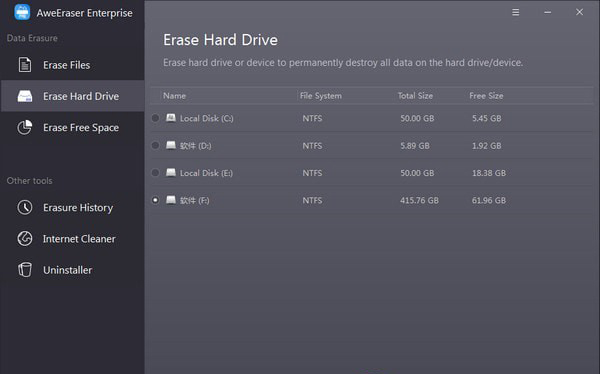The width and height of the screenshot is (600, 374).
Task: Select the 软件 (D:) radio button
Action: pyautogui.click(x=155, y=145)
